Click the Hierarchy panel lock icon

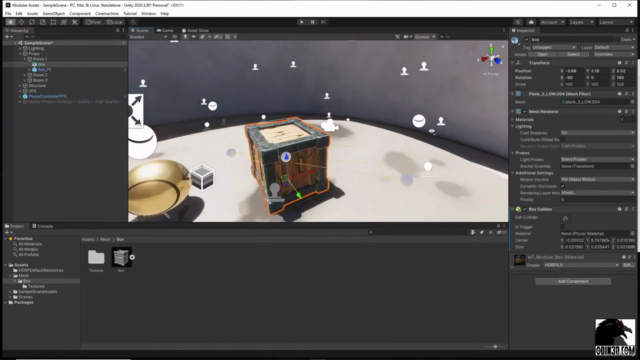[x=118, y=30]
